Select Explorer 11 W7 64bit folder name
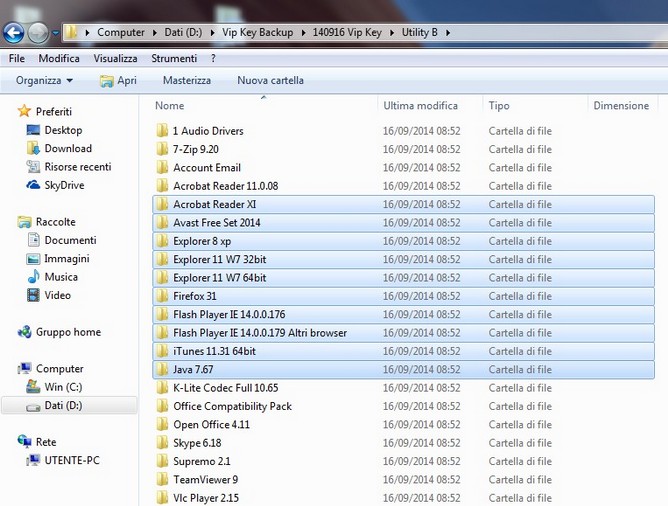This screenshot has width=668, height=506. coord(219,278)
